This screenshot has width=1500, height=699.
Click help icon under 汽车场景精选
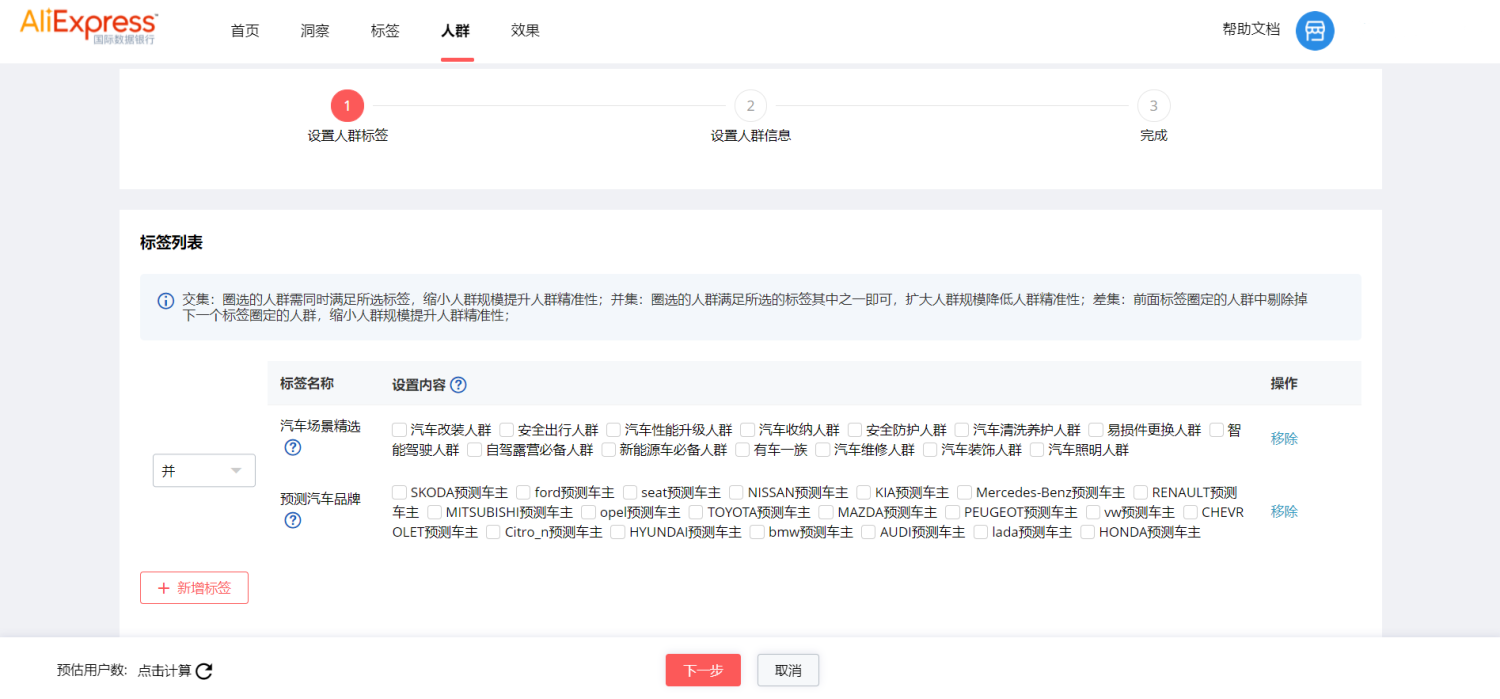pyautogui.click(x=293, y=448)
